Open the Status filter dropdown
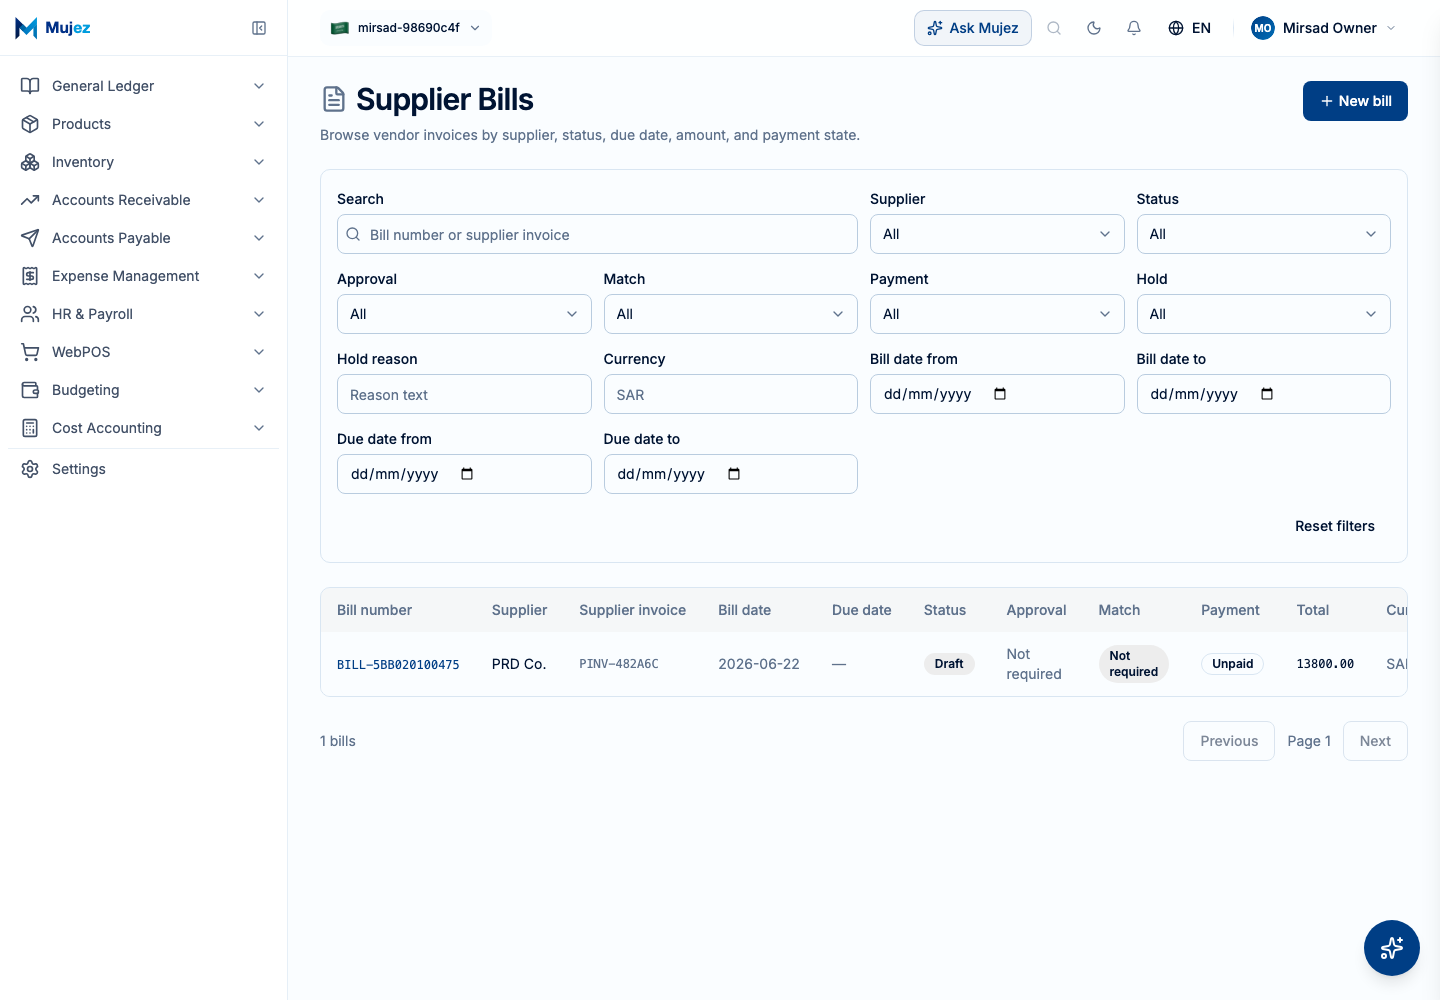 (x=1263, y=234)
